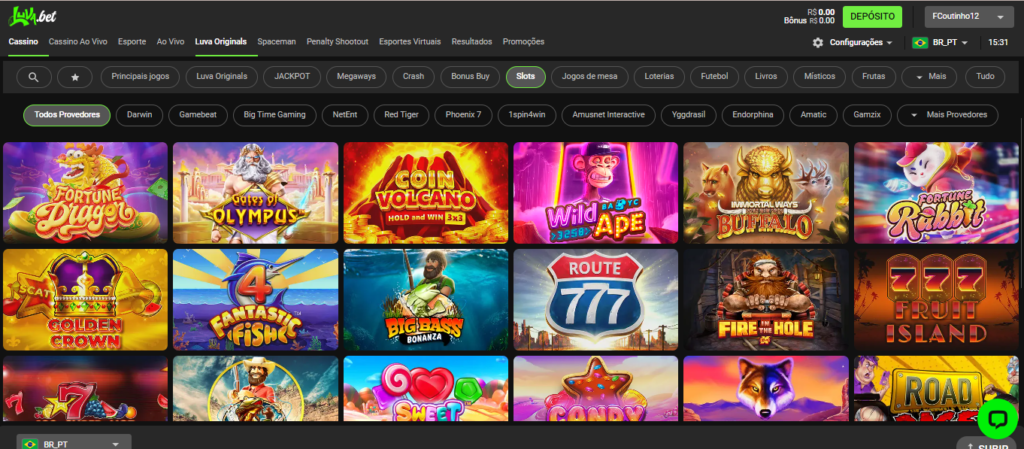
Task: Filter by NetEnt provider
Action: [345, 115]
